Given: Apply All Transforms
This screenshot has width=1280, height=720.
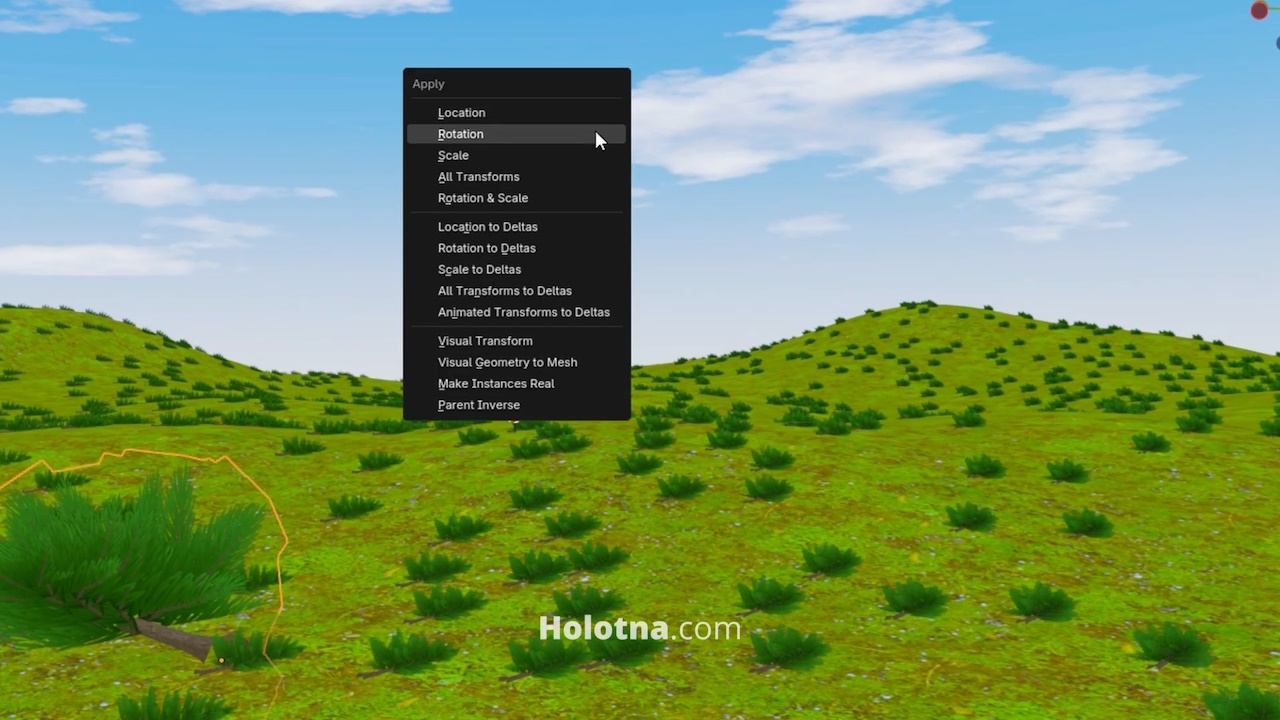Looking at the screenshot, I should [x=516, y=177].
